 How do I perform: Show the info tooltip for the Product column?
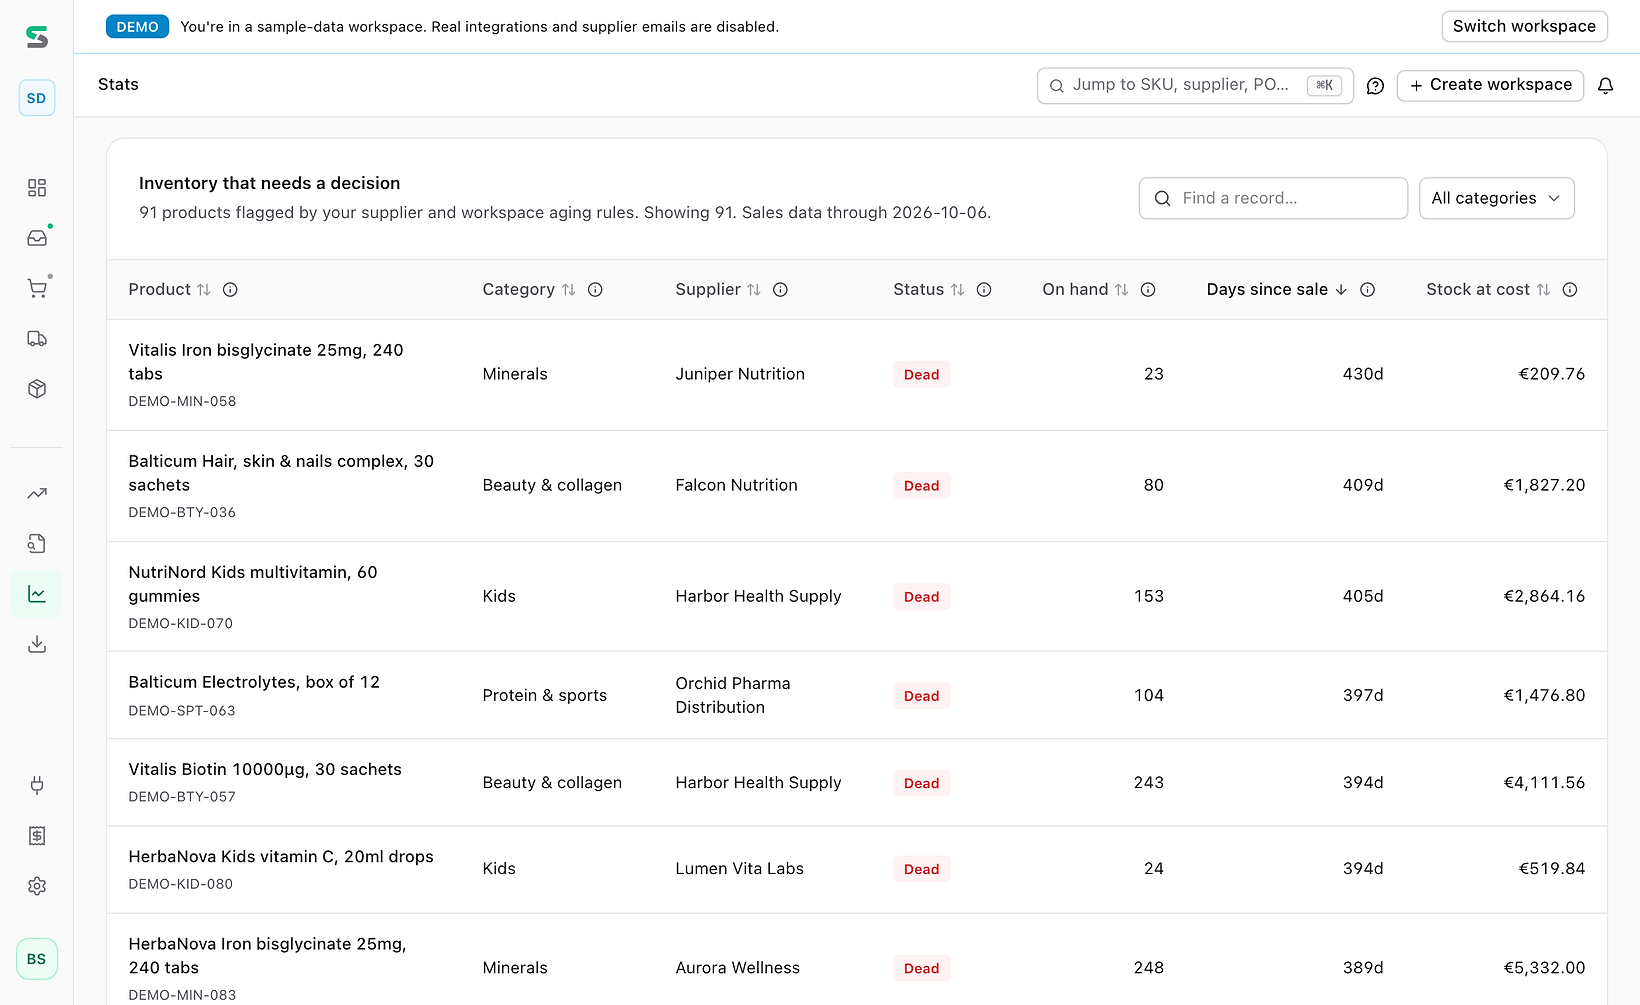[x=230, y=290]
